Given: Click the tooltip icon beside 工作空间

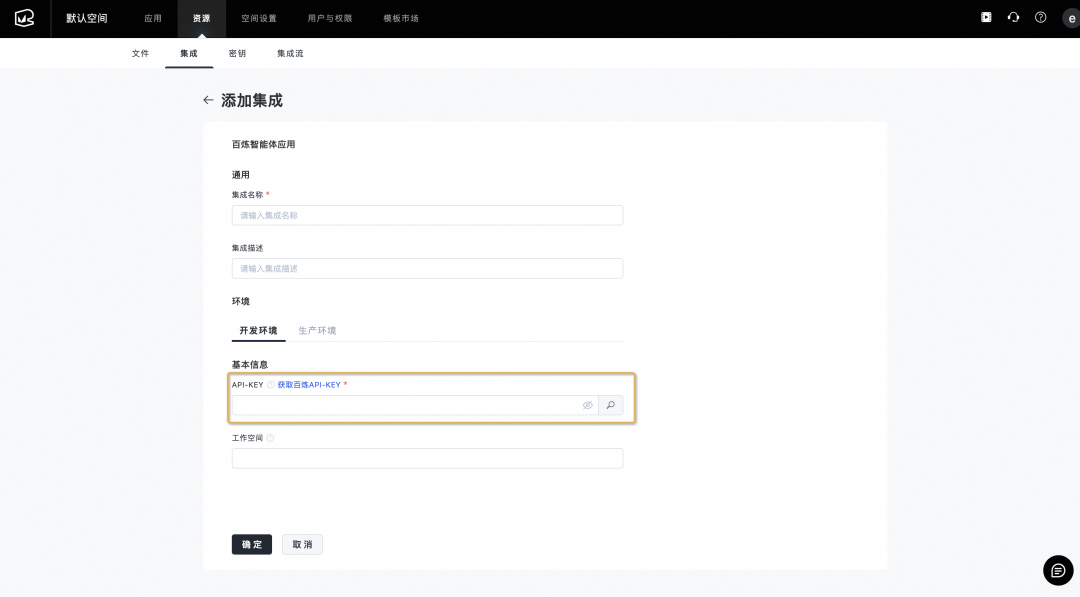Looking at the screenshot, I should tap(268, 437).
